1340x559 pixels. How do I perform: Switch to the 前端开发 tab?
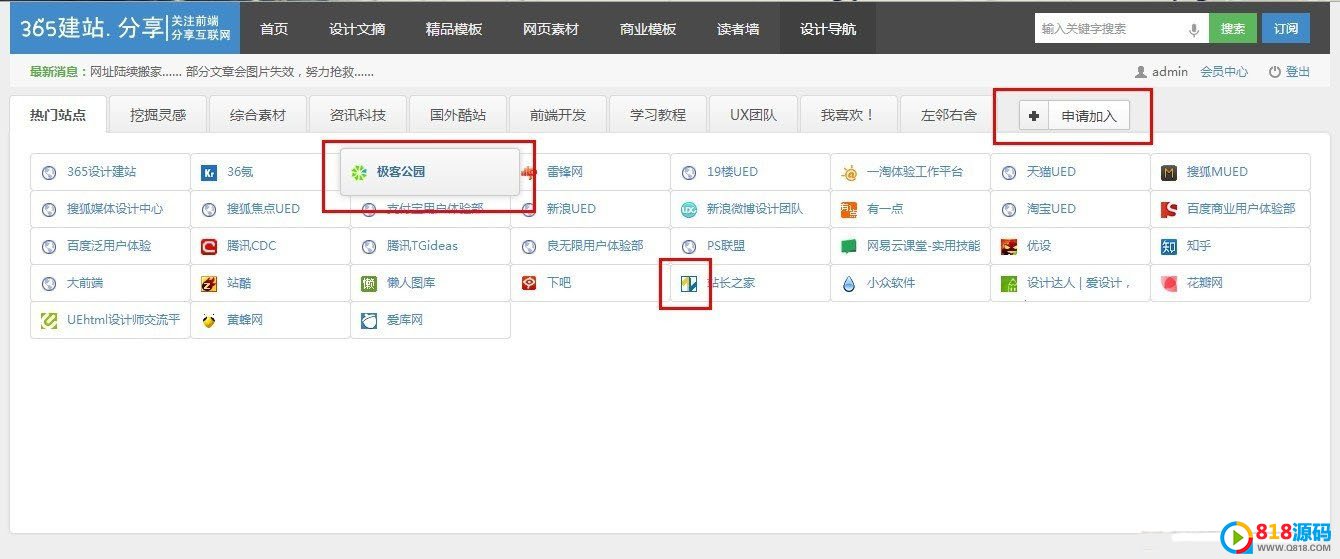558,114
